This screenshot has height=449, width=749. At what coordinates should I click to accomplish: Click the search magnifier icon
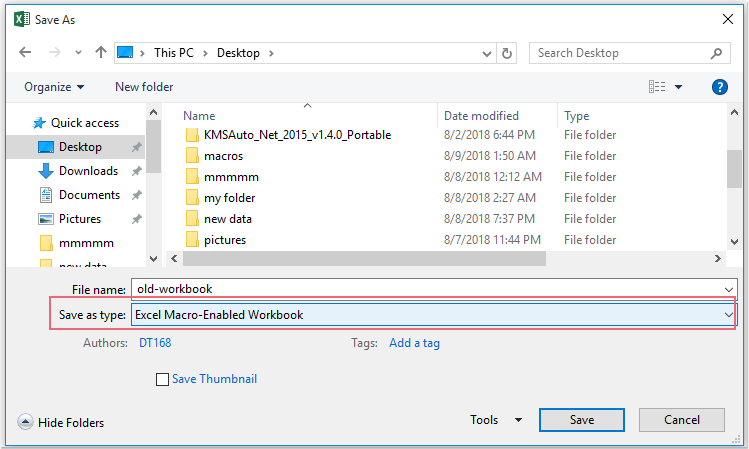(x=716, y=53)
